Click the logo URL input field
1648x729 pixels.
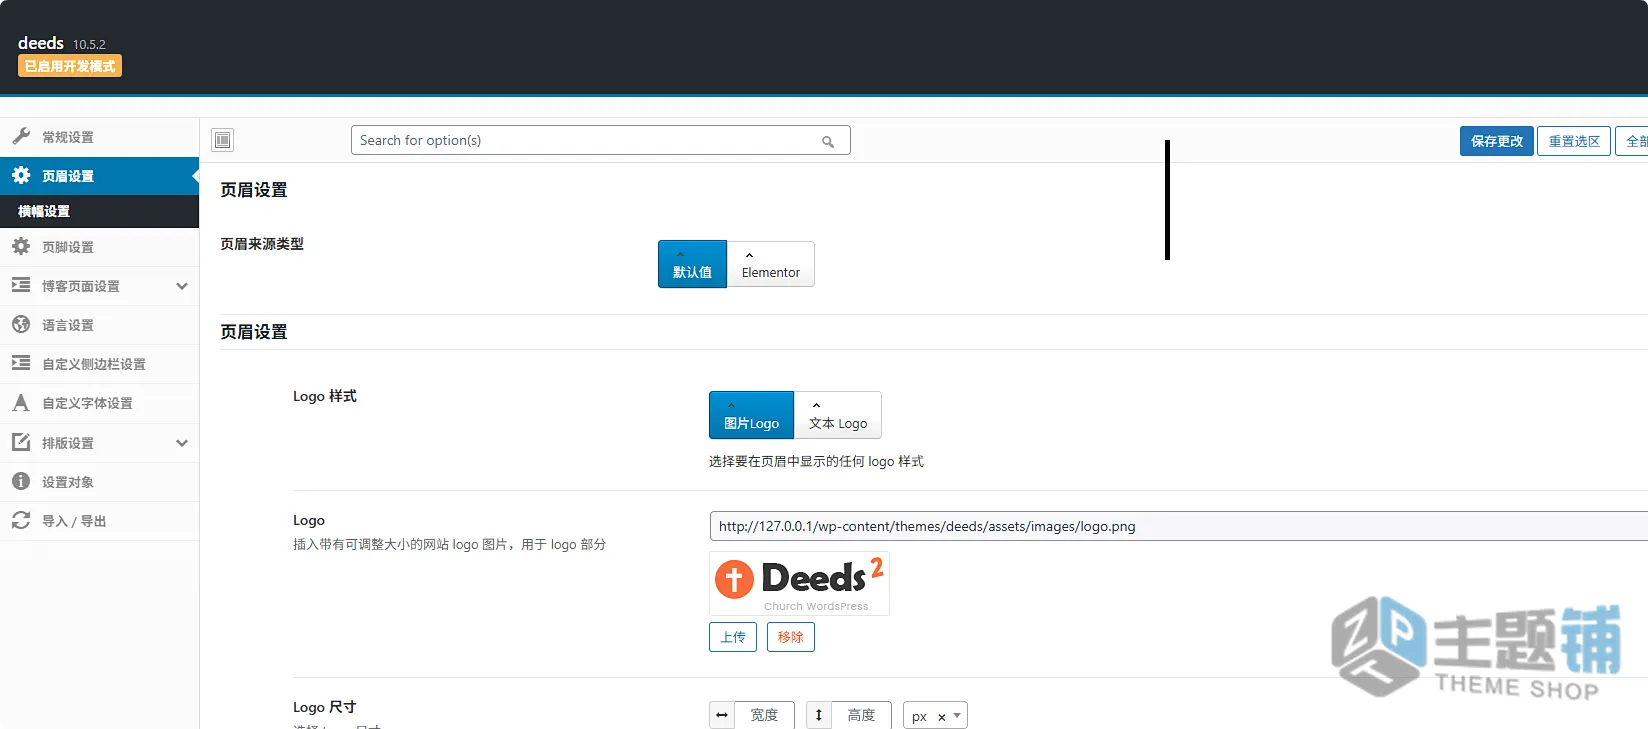[x=1178, y=526]
